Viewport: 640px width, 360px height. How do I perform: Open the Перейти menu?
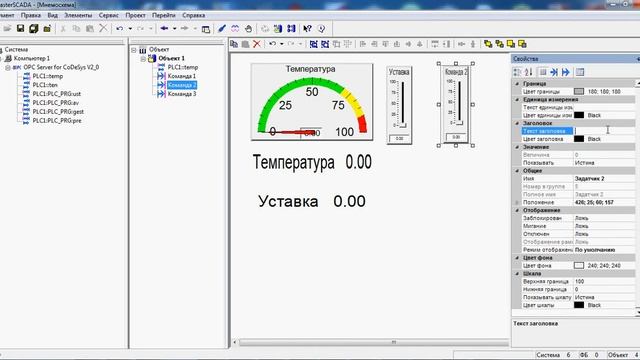pyautogui.click(x=164, y=15)
